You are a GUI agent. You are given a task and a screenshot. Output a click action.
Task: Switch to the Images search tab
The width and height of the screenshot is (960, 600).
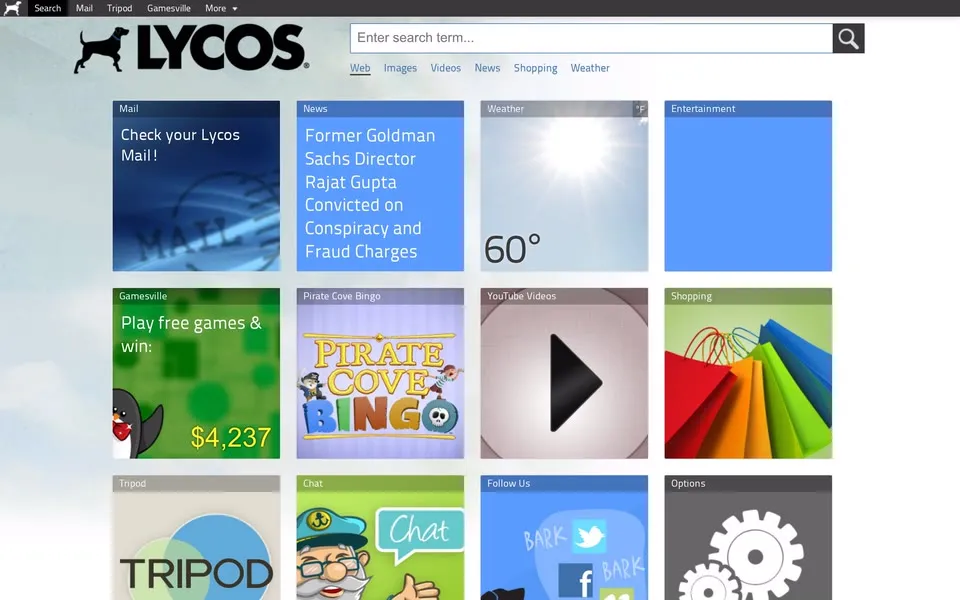click(400, 68)
